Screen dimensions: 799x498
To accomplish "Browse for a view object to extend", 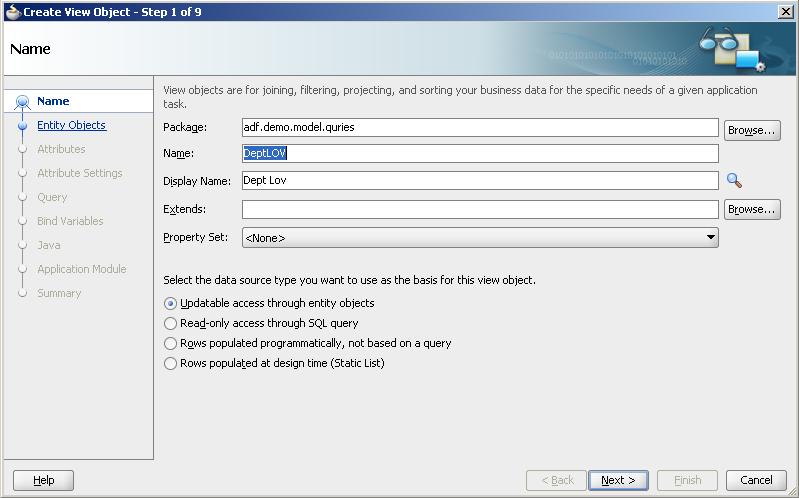I will click(x=752, y=209).
